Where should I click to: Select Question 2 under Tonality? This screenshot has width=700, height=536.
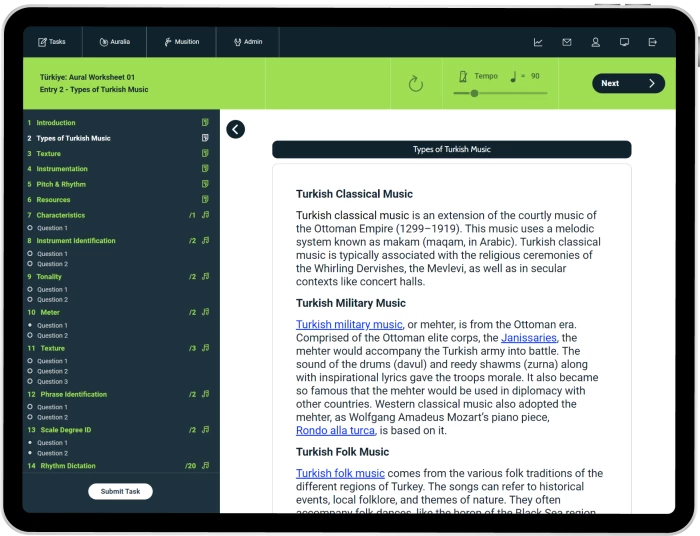[x=52, y=300]
